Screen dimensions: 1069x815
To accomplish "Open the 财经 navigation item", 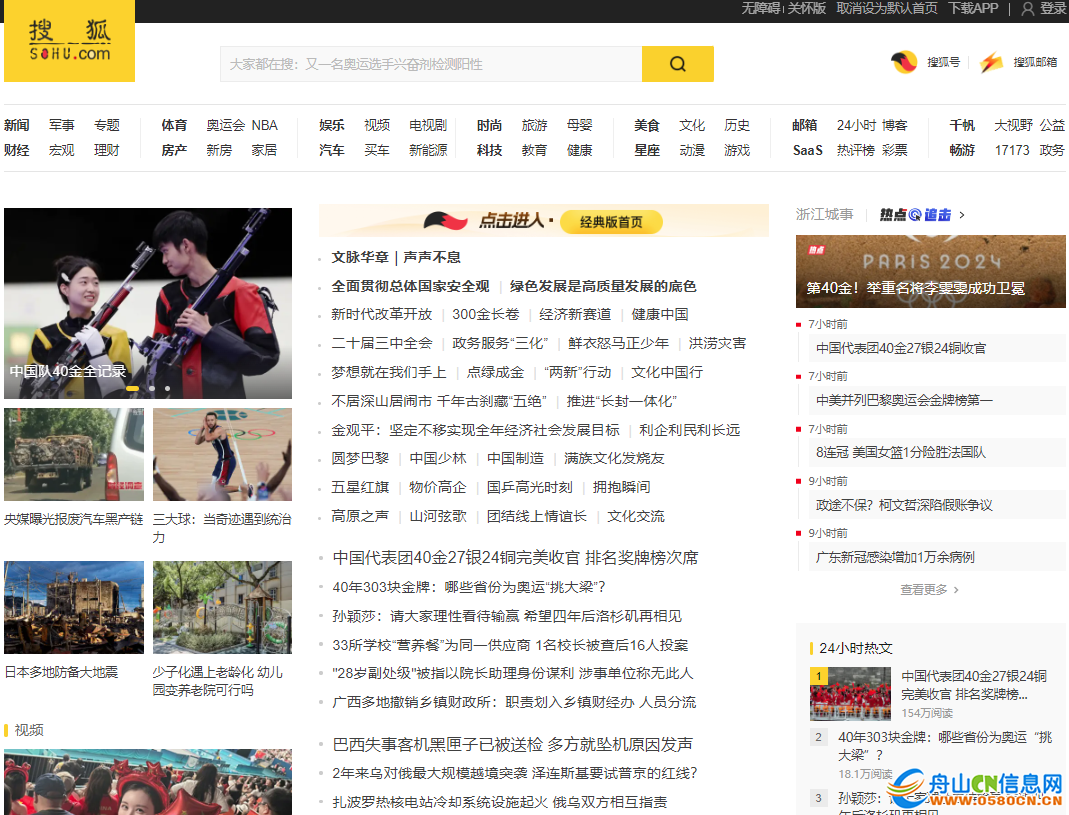I will point(16,150).
